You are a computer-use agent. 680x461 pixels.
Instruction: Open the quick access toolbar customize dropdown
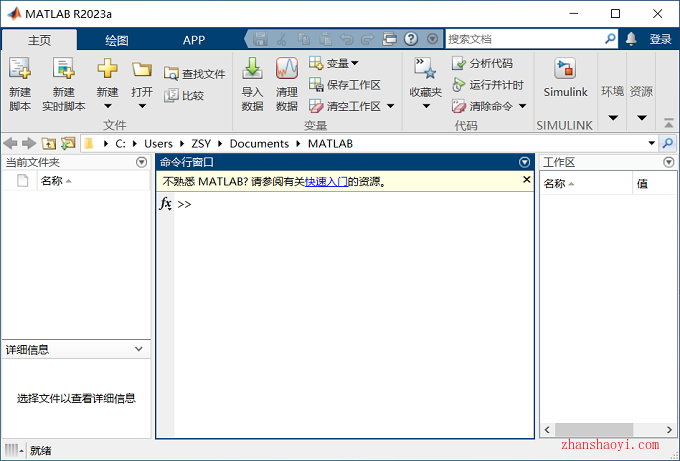pos(432,39)
